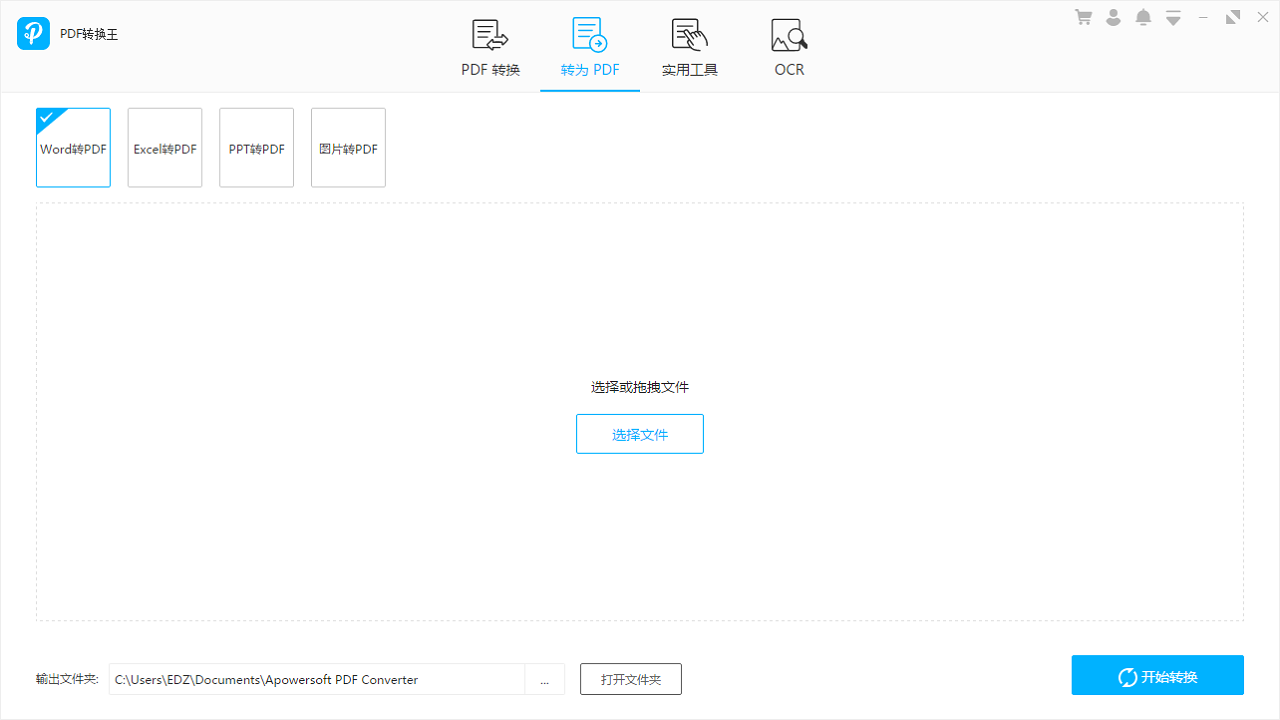Viewport: 1280px width, 720px height.
Task: Switch to Excel转PDF conversion
Action: [164, 147]
